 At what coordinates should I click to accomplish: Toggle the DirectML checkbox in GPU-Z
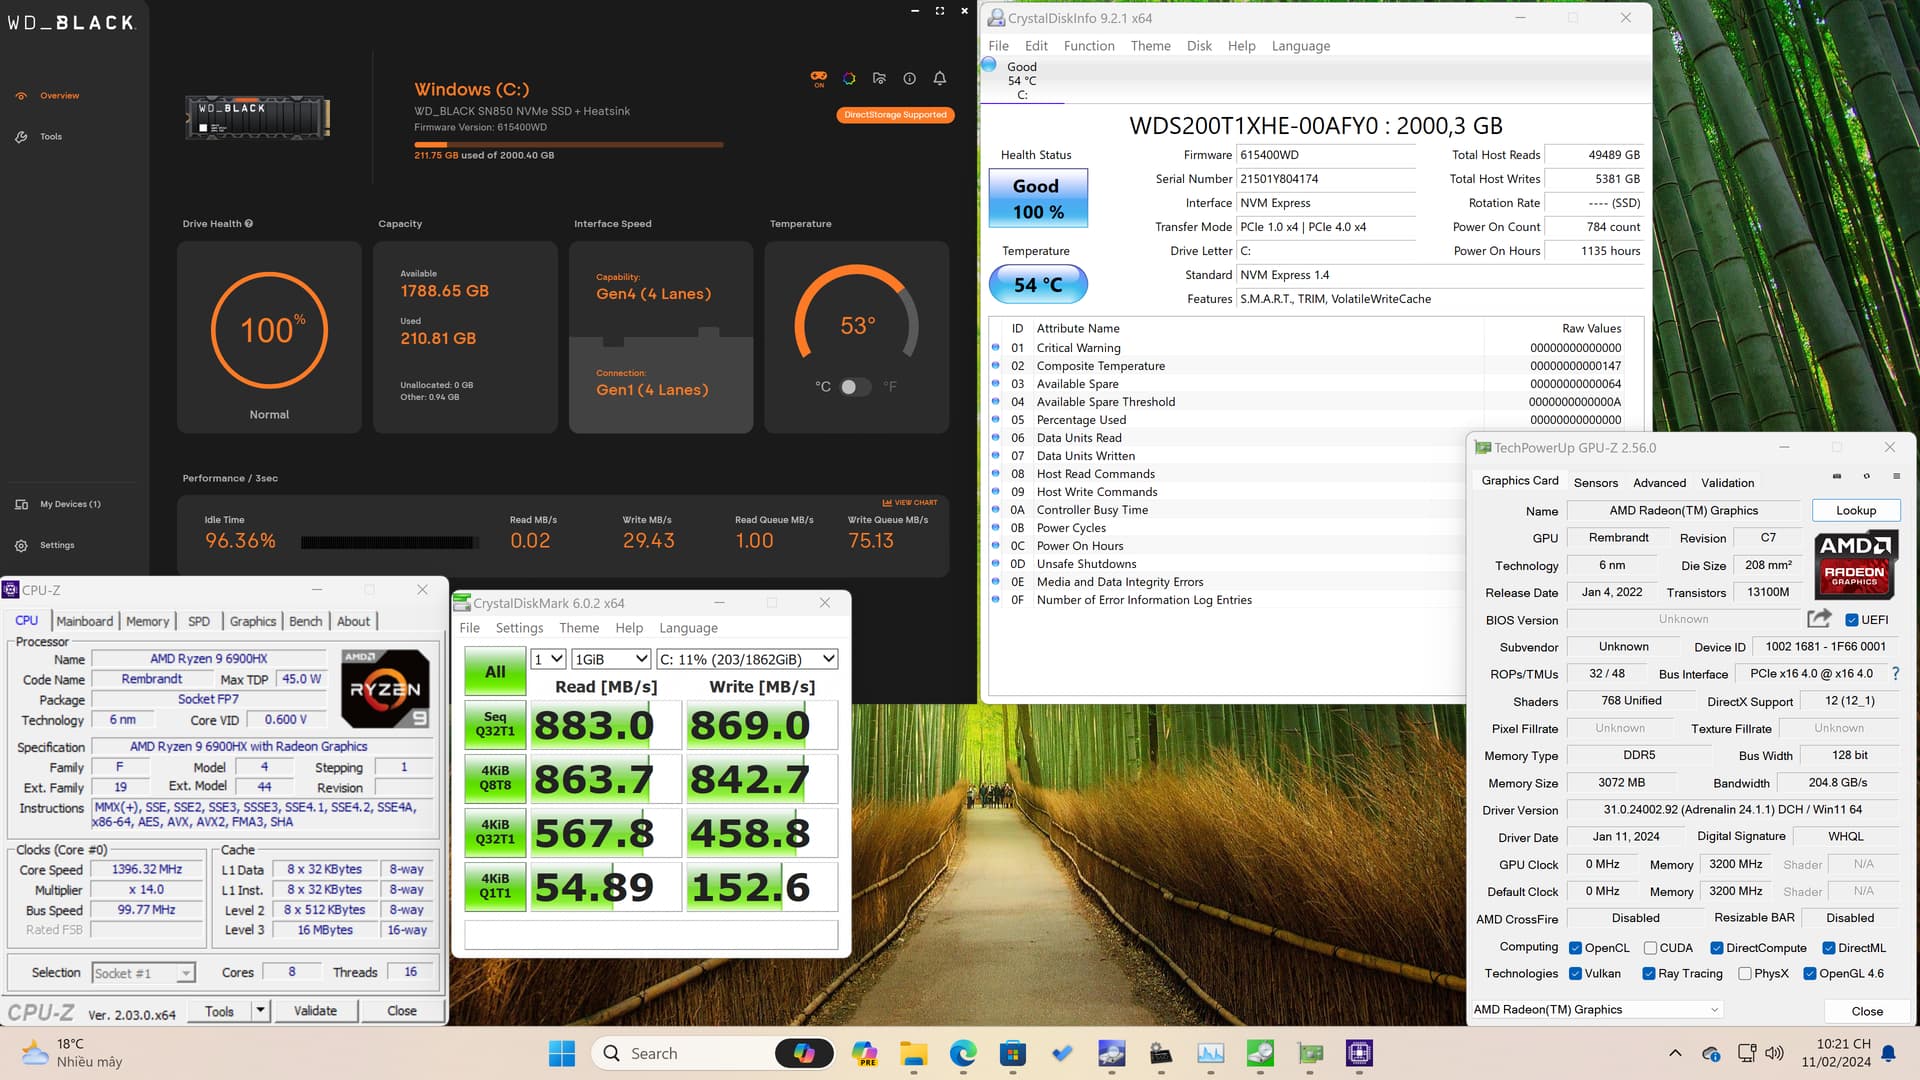[x=1828, y=948]
